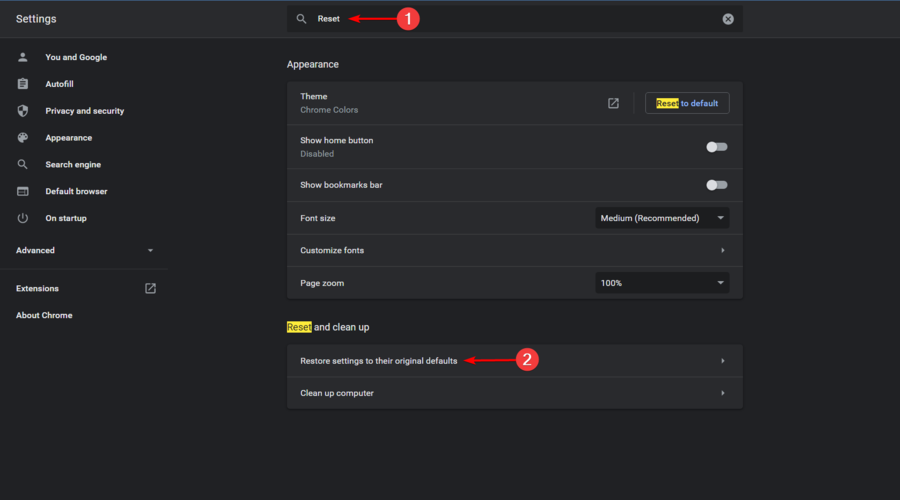Image resolution: width=900 pixels, height=500 pixels.
Task: Go to Appearance section in sidebar
Action: coord(68,138)
